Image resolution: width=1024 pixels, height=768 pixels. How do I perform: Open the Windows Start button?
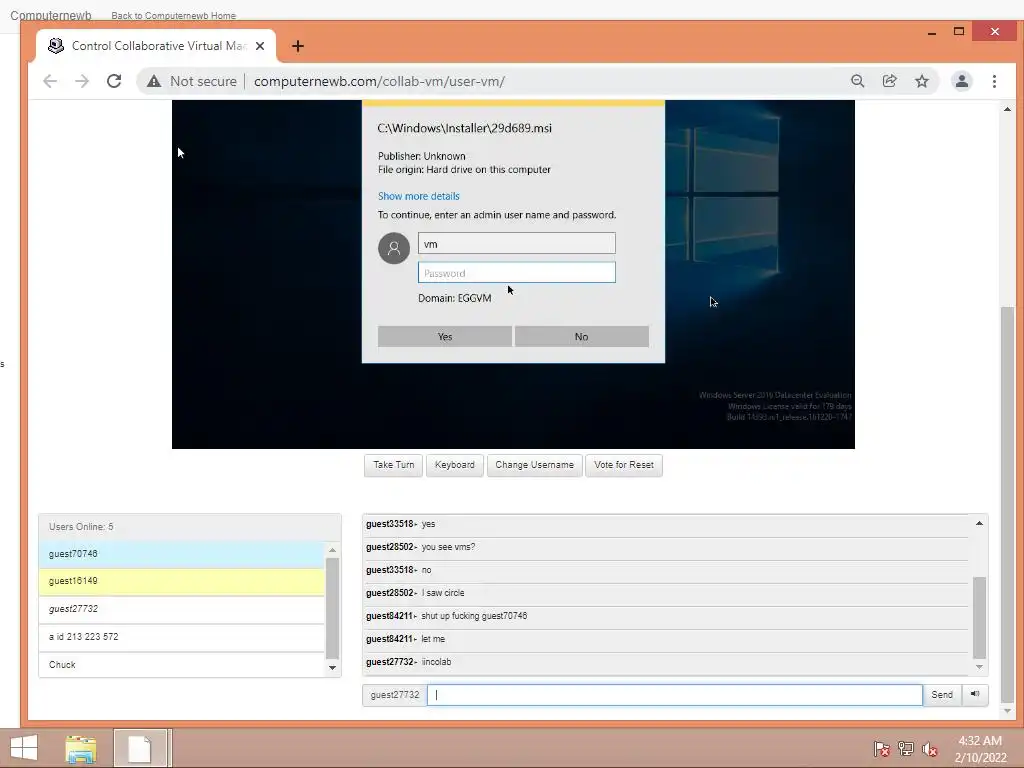click(24, 748)
